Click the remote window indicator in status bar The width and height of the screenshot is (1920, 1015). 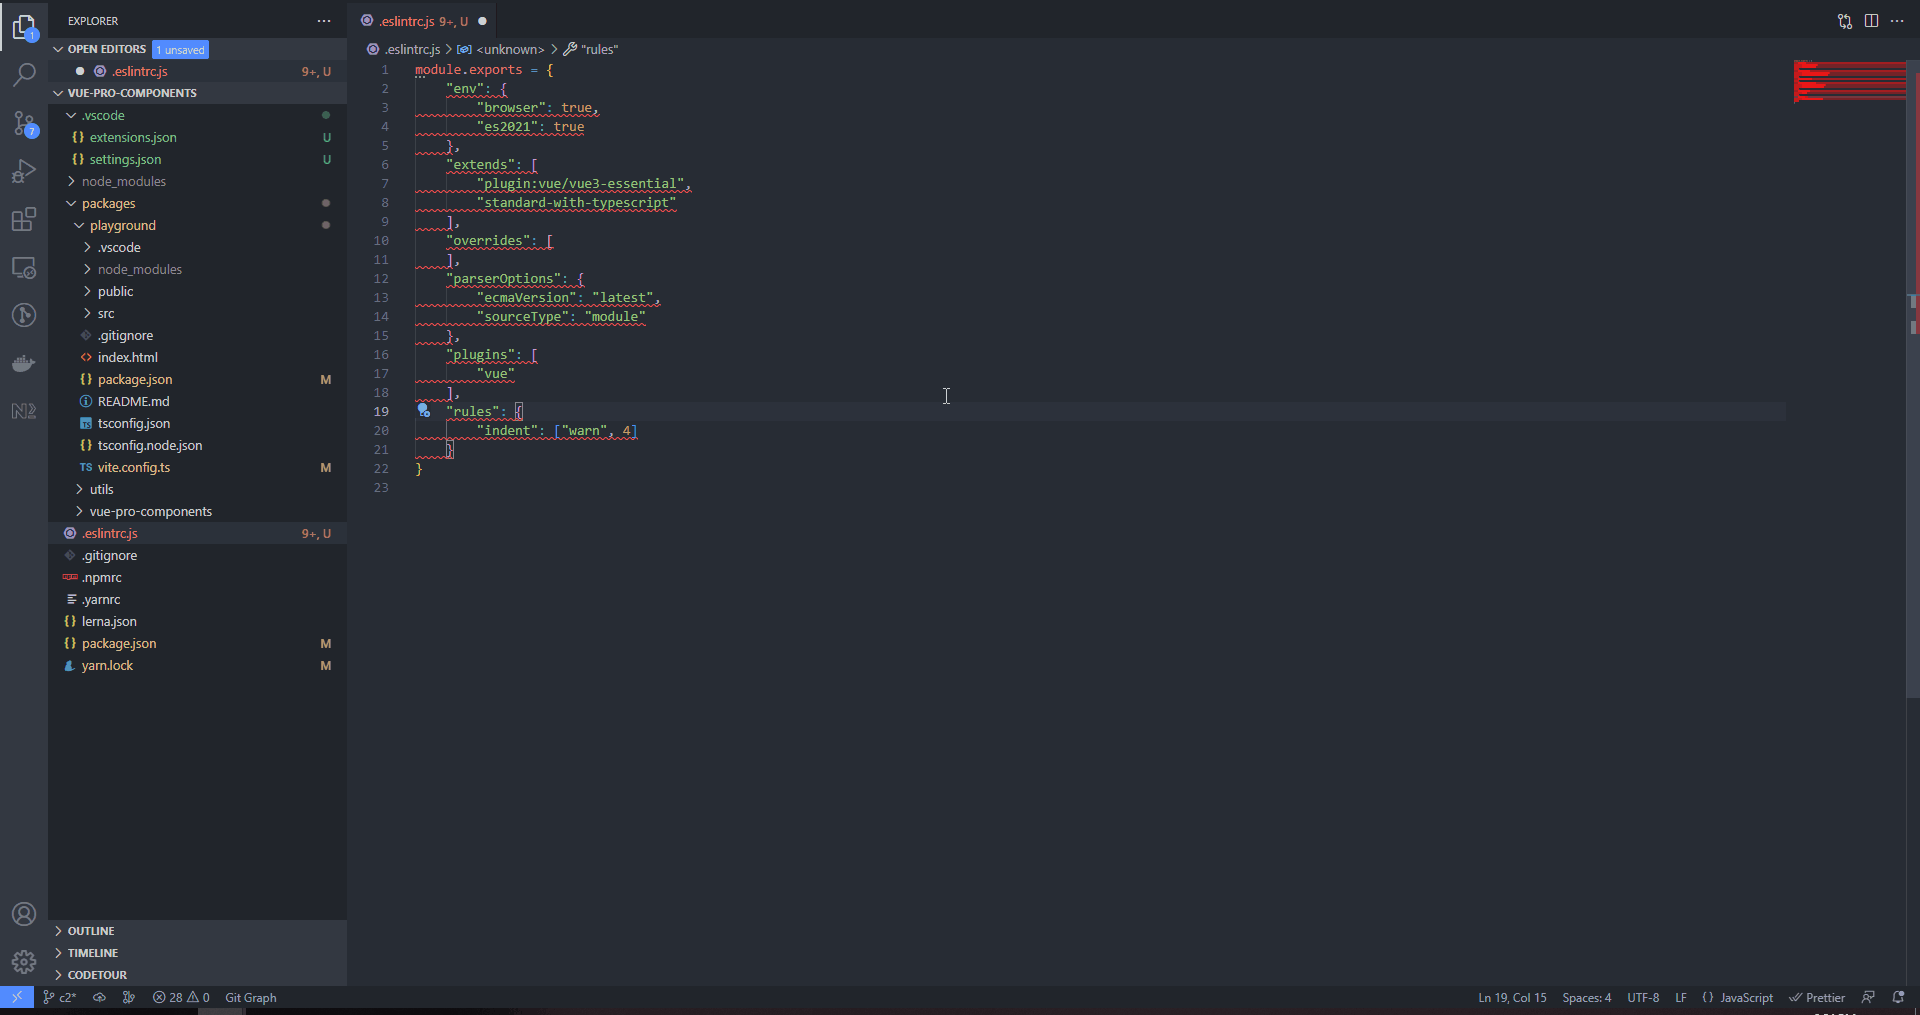point(17,997)
